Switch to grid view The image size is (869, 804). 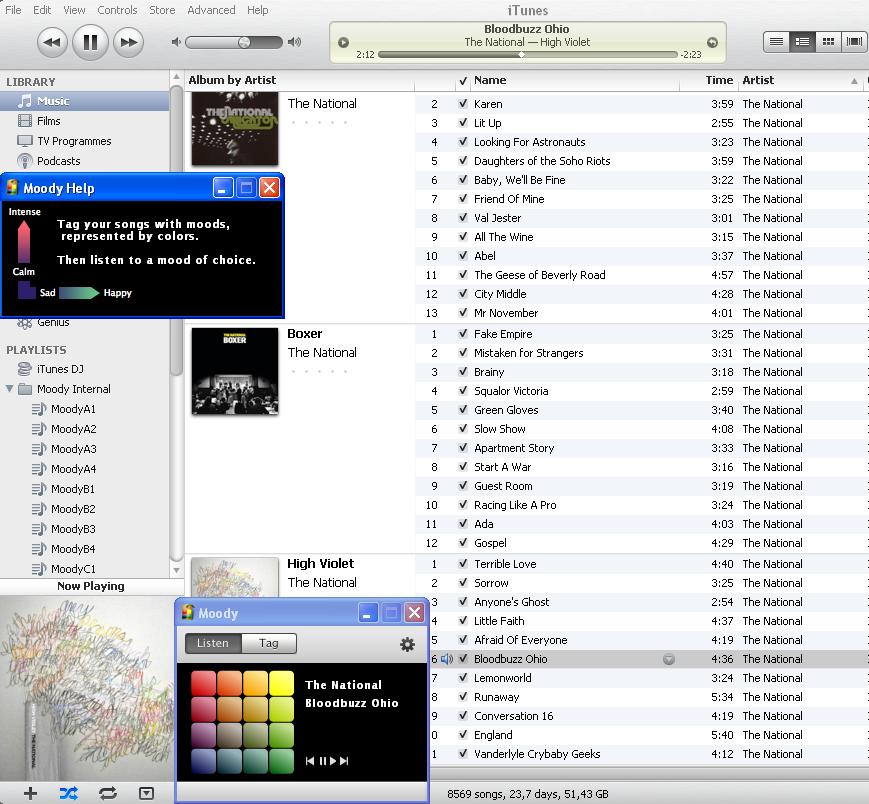(828, 42)
